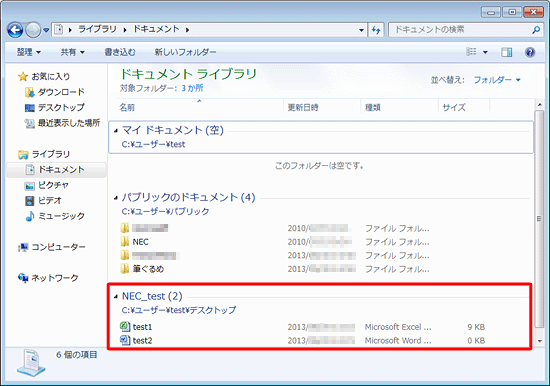Click the ドキュメント breadcrumb in address bar
Screen dimensions: 550x386
click(156, 29)
